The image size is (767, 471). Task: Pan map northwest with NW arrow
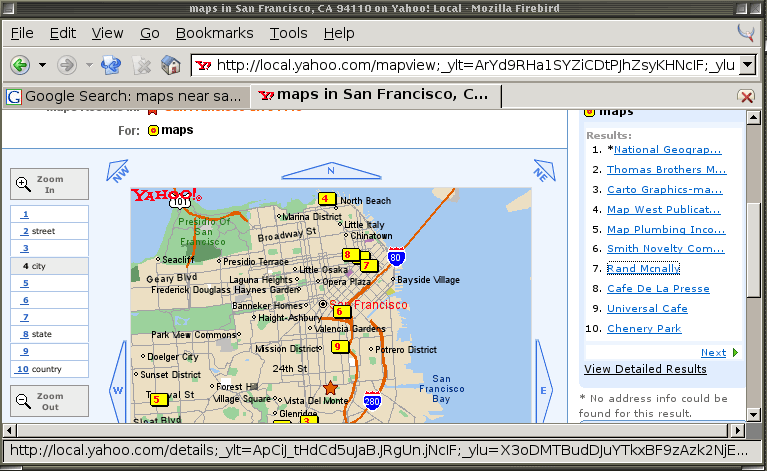[120, 171]
